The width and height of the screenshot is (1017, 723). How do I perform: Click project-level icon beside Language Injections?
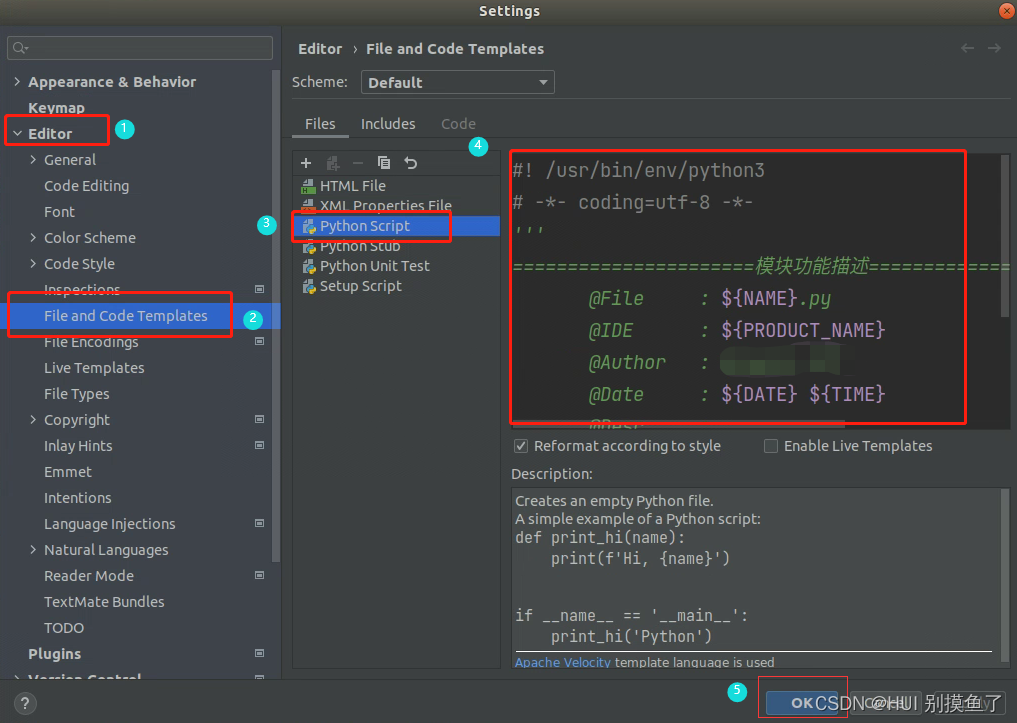[x=259, y=523]
